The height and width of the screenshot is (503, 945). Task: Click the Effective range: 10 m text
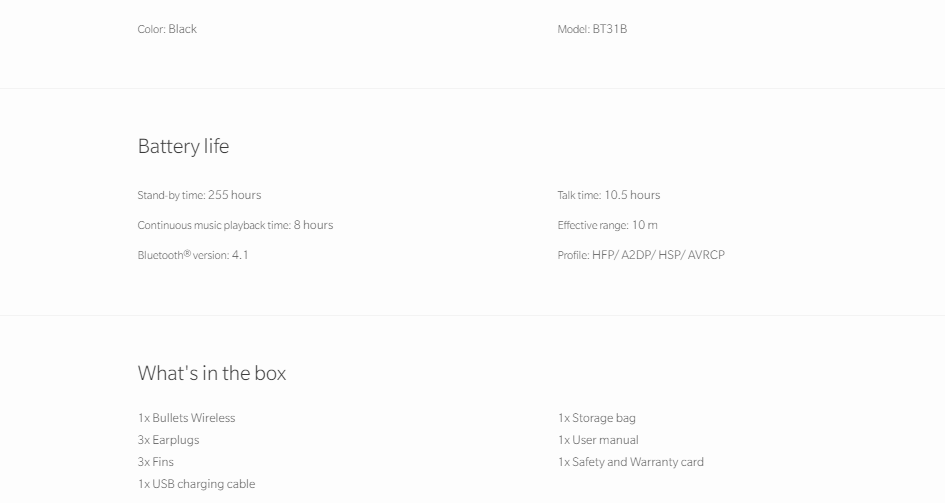coord(607,225)
